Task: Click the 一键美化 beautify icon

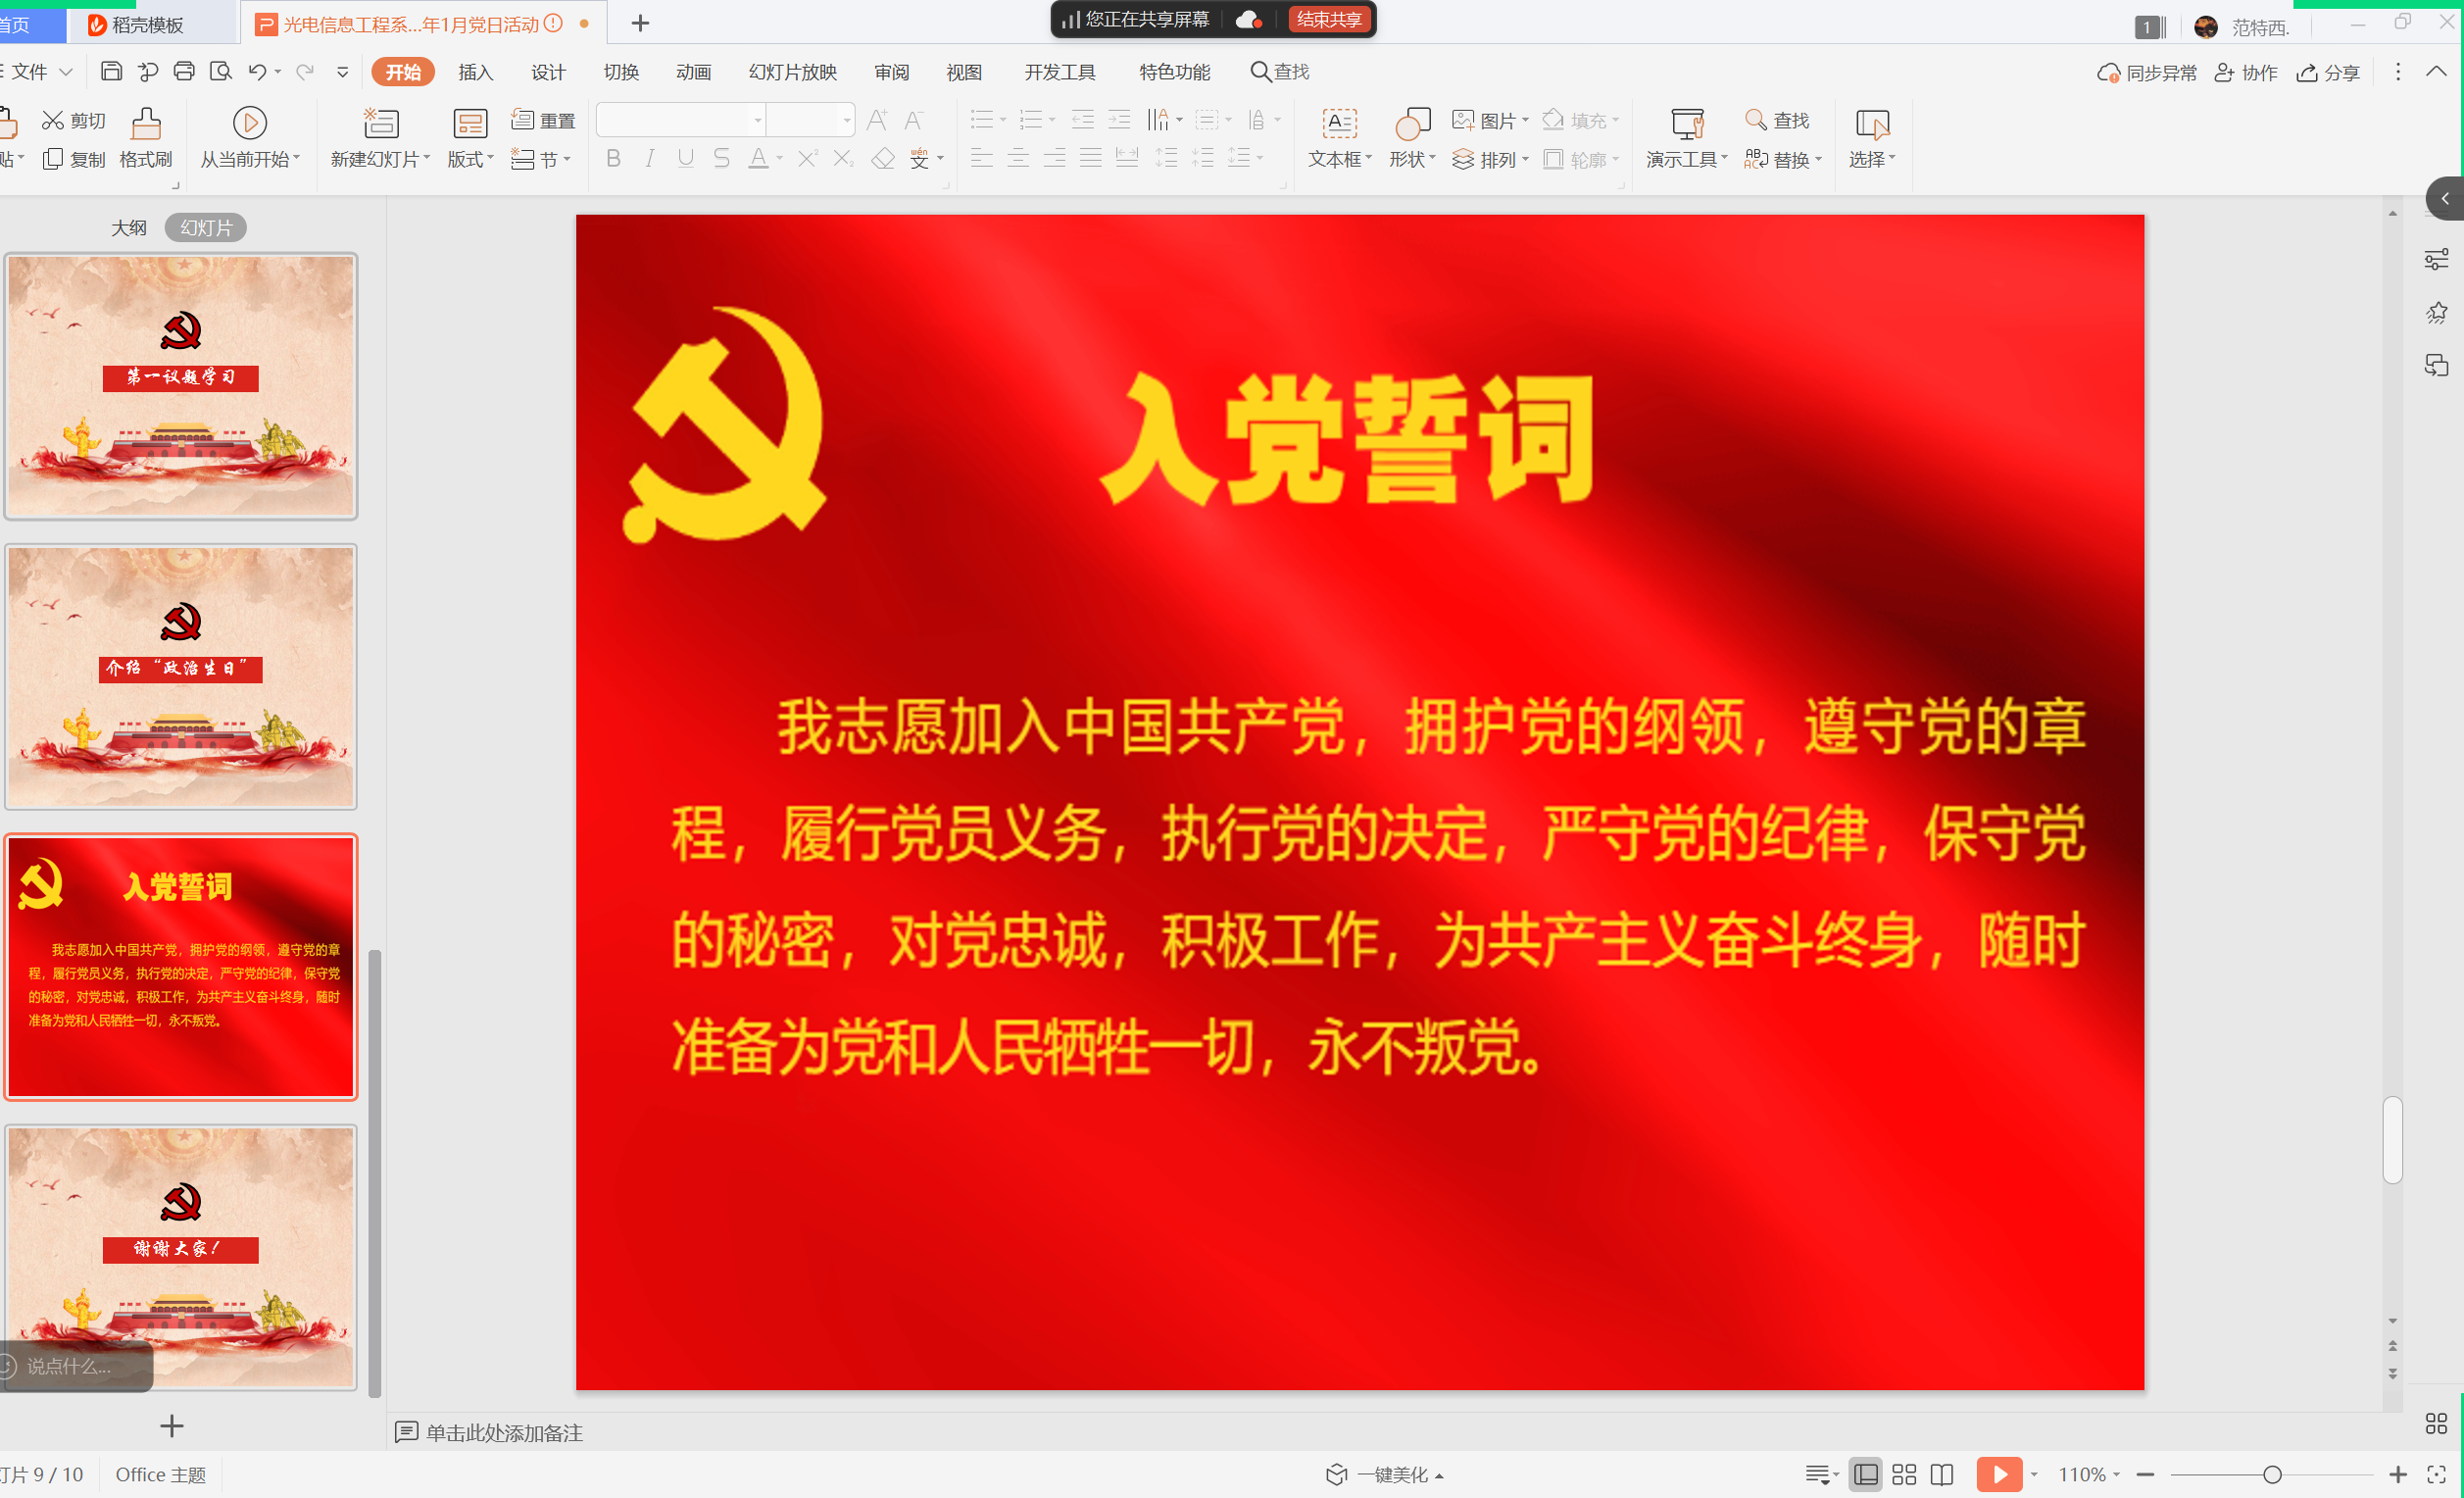Action: [x=1337, y=1474]
